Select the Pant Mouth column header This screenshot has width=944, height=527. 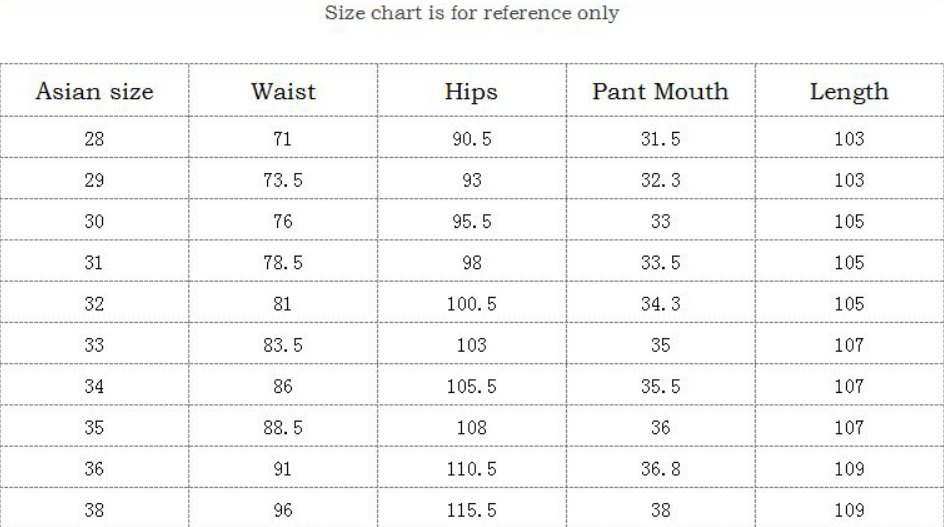tap(660, 92)
